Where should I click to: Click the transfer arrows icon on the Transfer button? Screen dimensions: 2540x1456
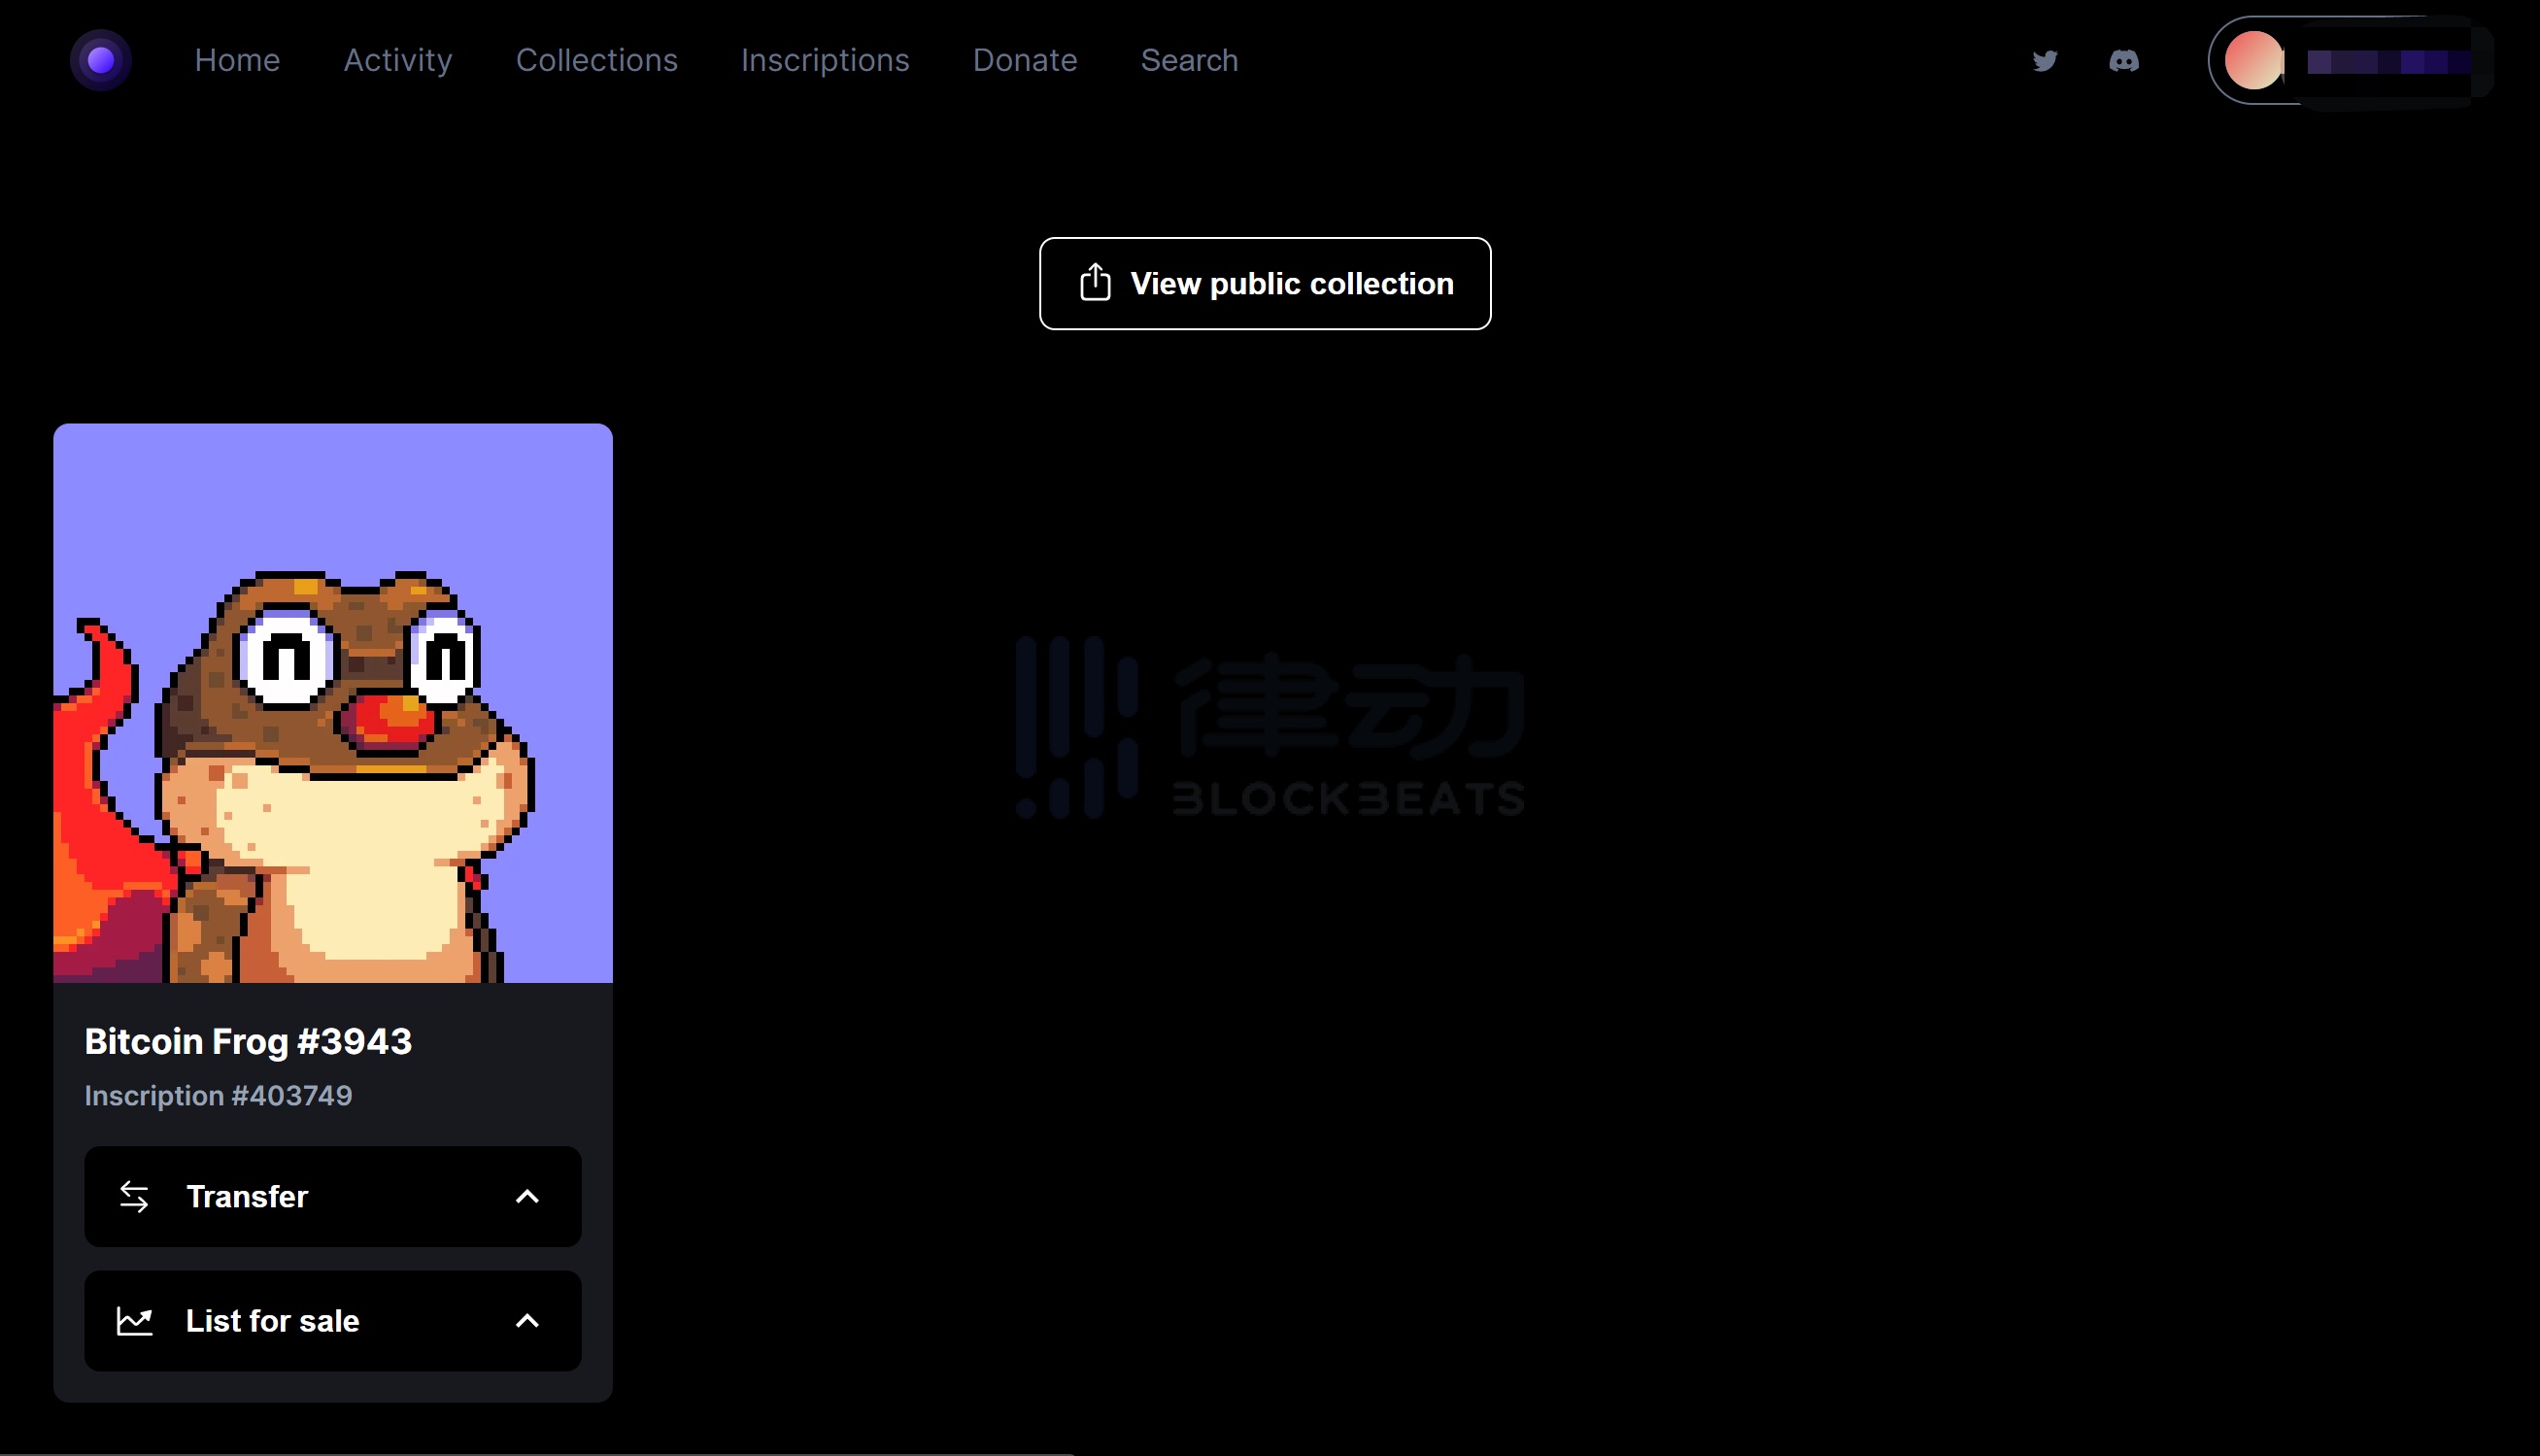[x=136, y=1196]
